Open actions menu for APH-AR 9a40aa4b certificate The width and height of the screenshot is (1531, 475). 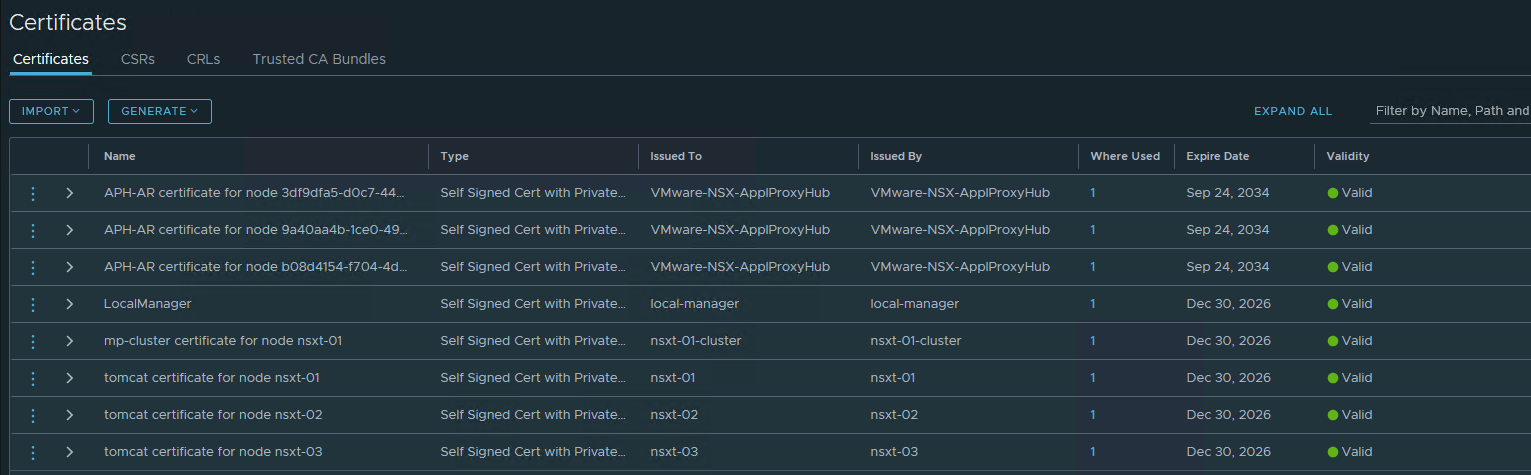click(32, 230)
